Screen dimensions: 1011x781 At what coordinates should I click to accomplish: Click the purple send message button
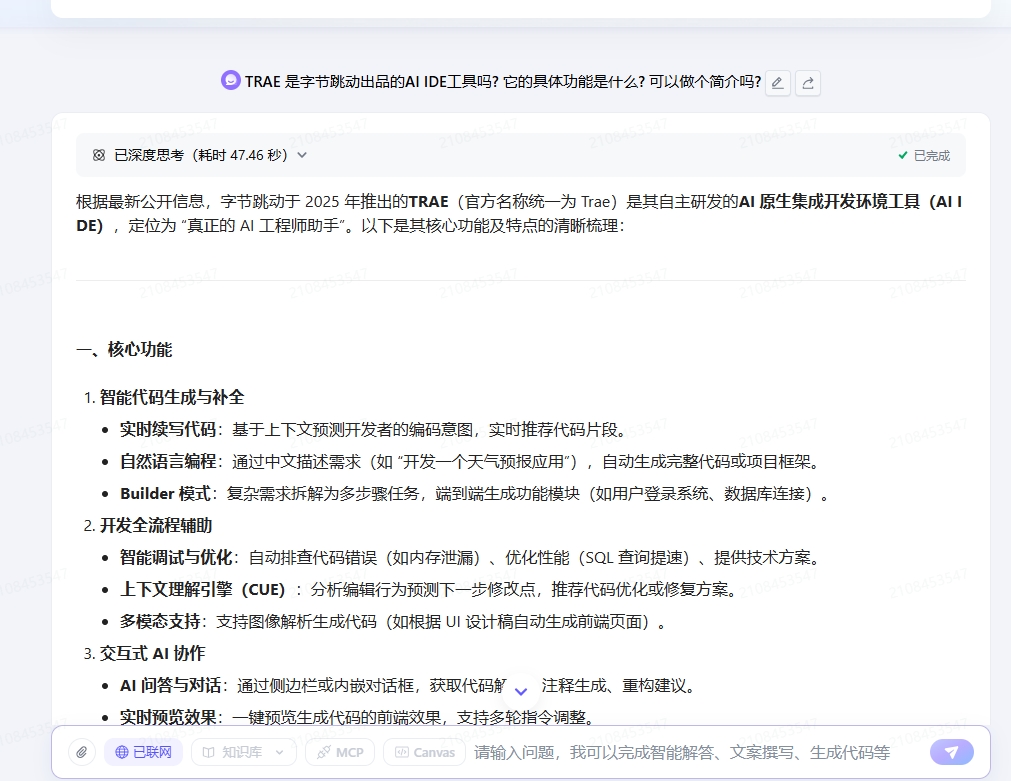click(952, 752)
